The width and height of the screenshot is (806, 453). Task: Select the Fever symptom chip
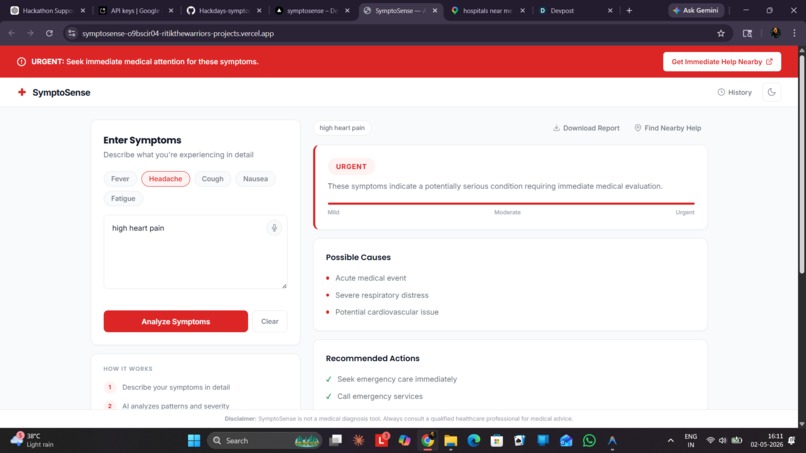pos(120,179)
